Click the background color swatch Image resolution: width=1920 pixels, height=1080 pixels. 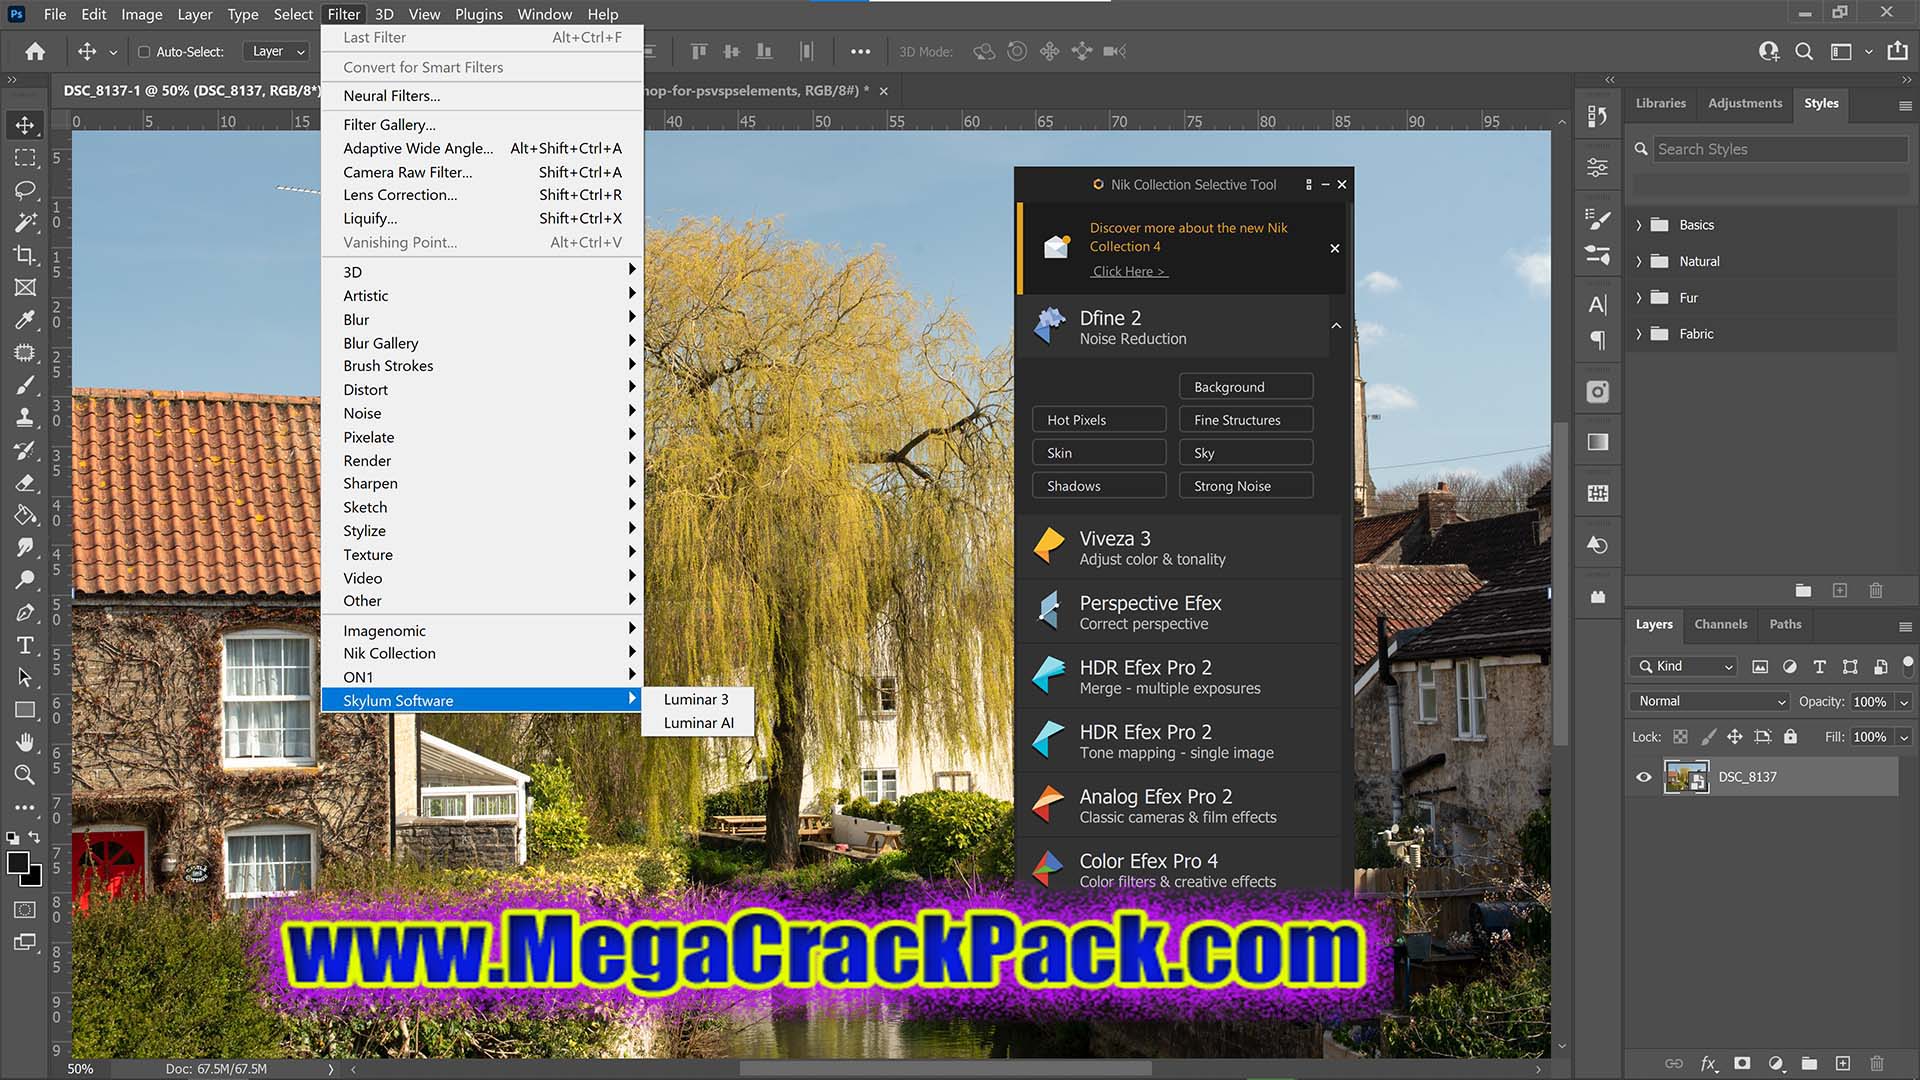point(35,878)
